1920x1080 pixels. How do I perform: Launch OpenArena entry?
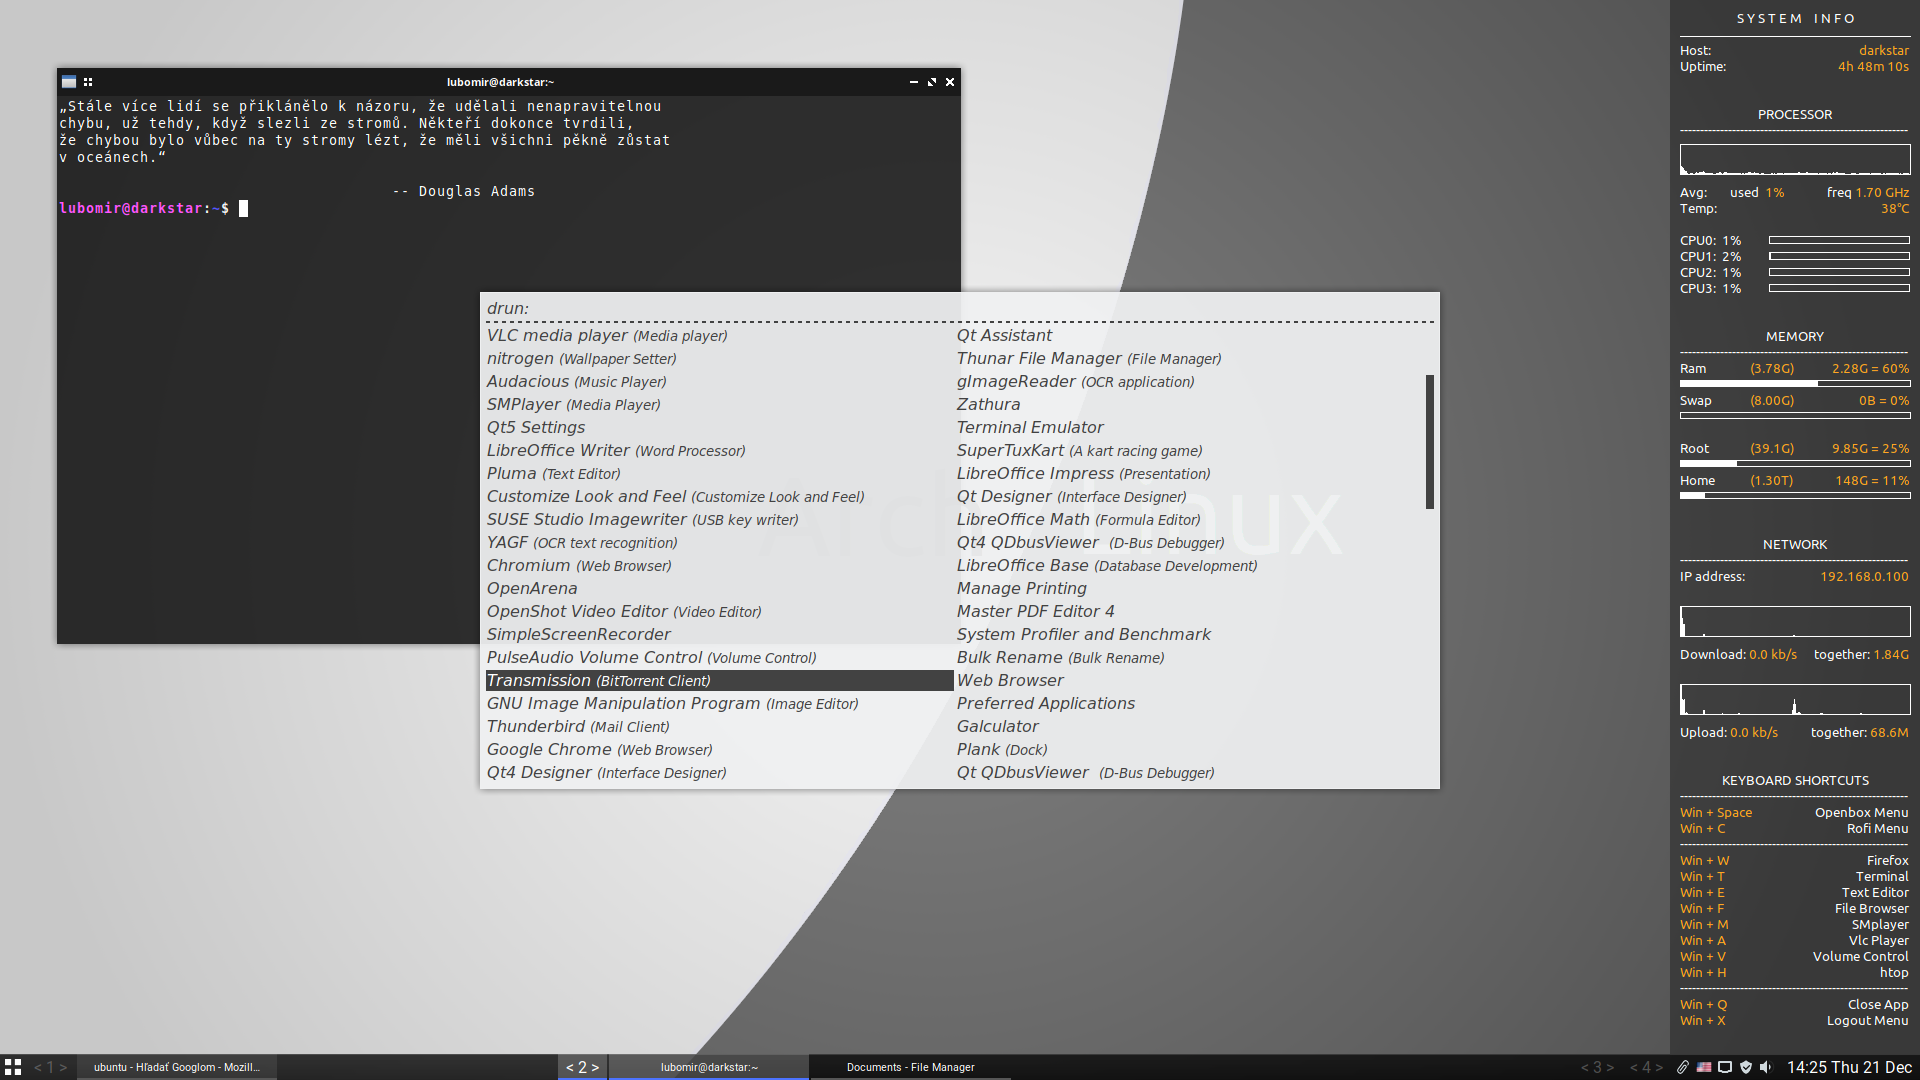tap(719, 589)
